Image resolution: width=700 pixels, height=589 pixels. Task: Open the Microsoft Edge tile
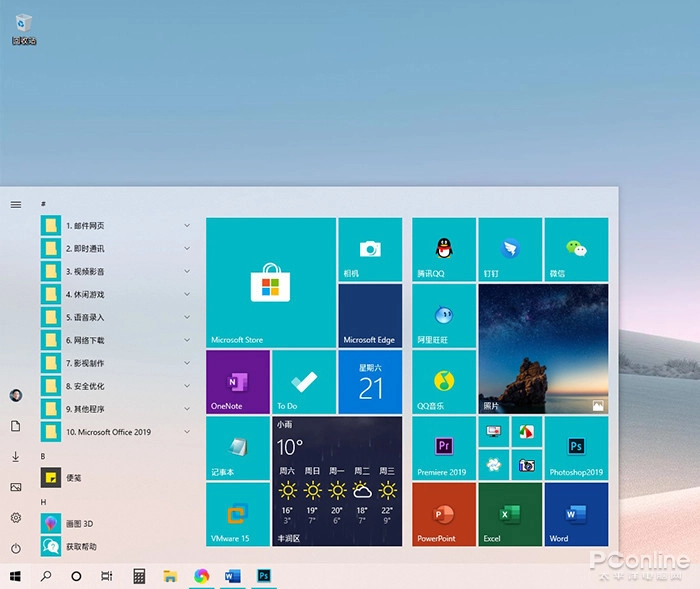click(370, 316)
